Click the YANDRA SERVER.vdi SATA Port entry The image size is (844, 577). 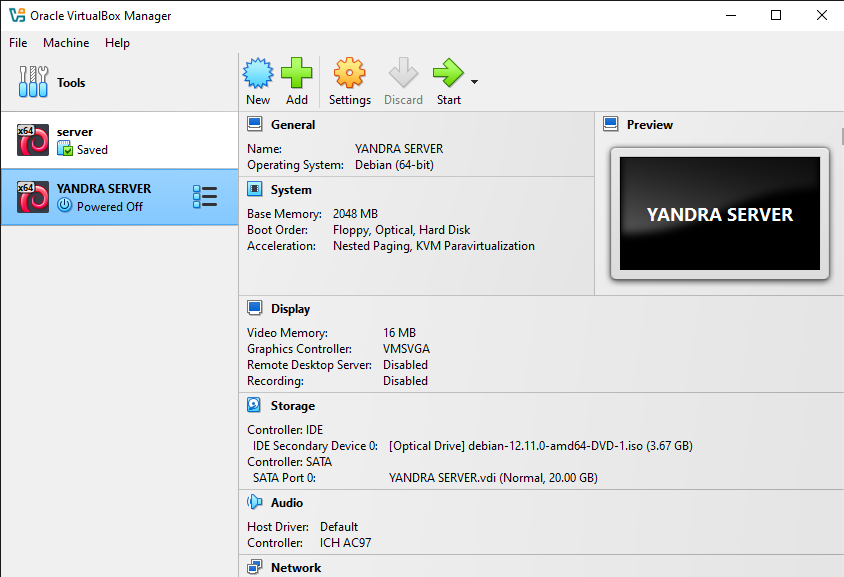[x=493, y=478]
